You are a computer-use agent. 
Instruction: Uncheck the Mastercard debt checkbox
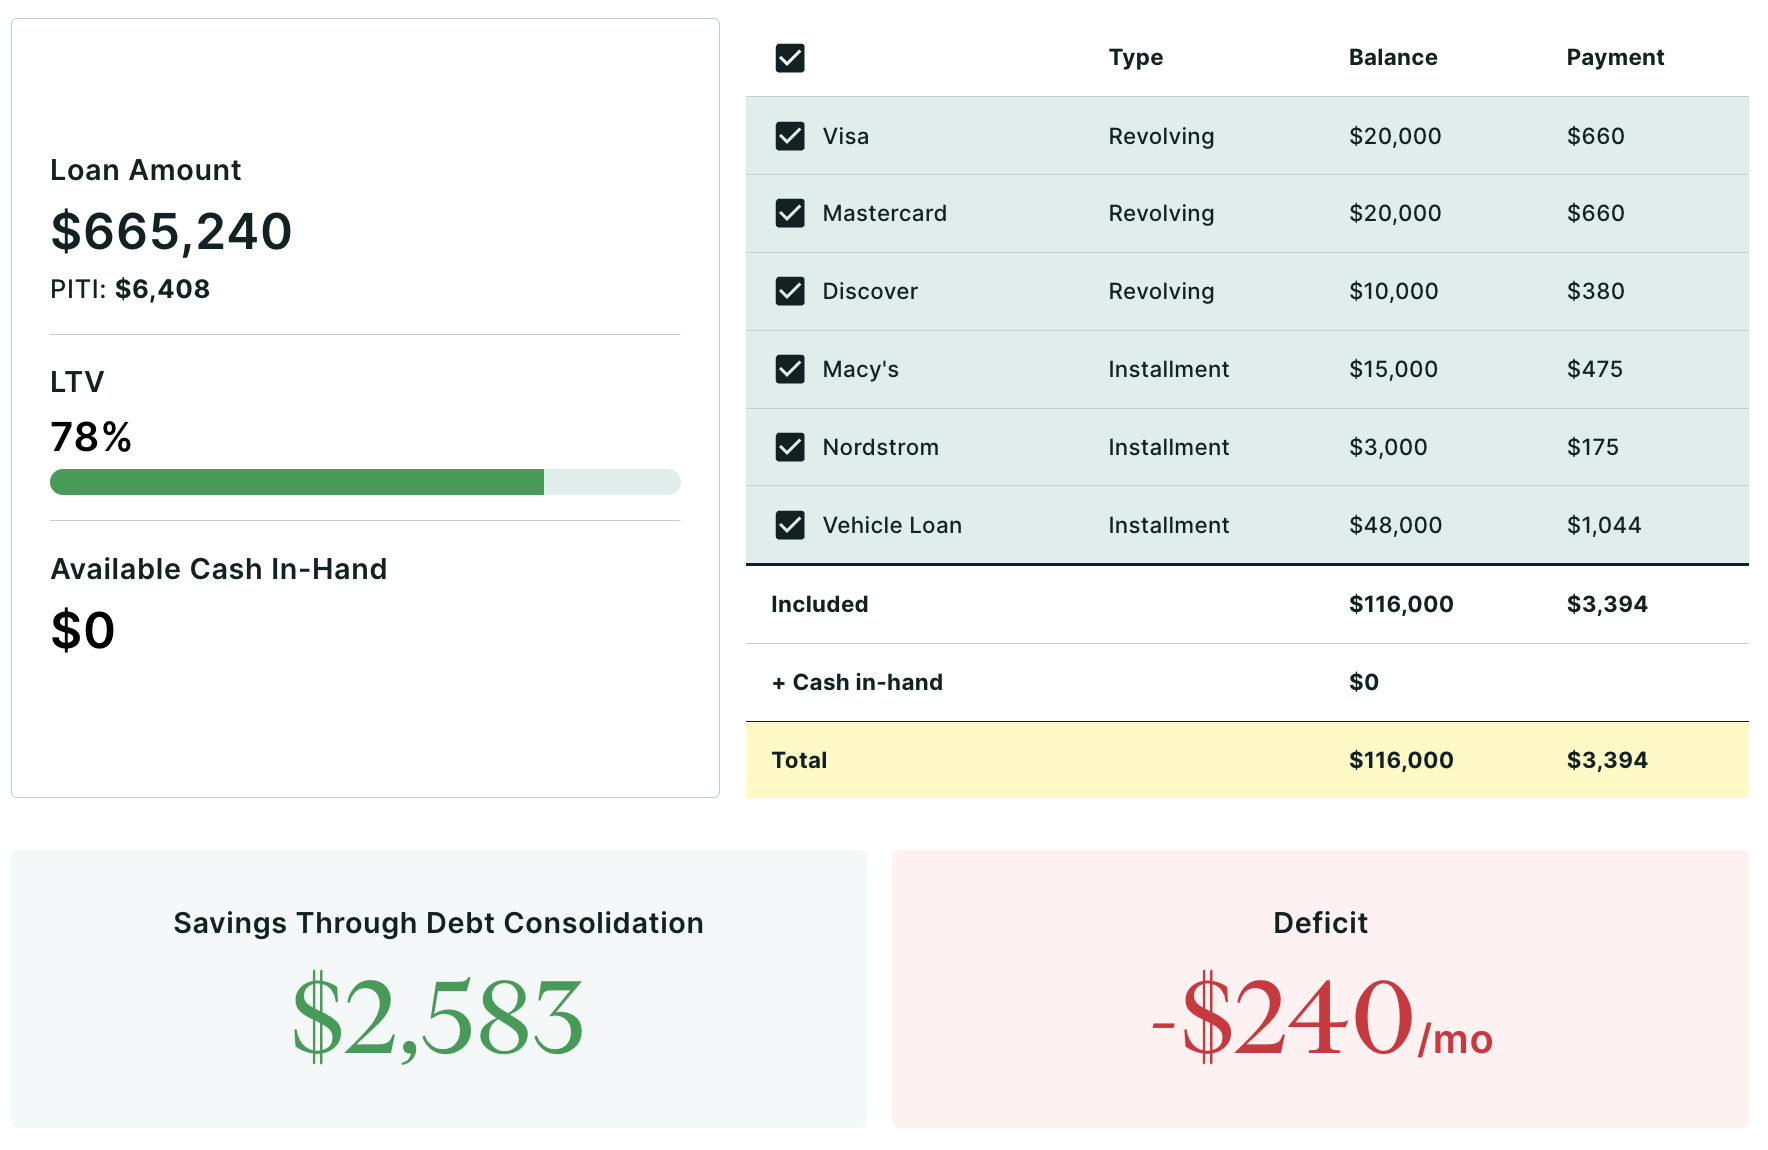(x=790, y=213)
